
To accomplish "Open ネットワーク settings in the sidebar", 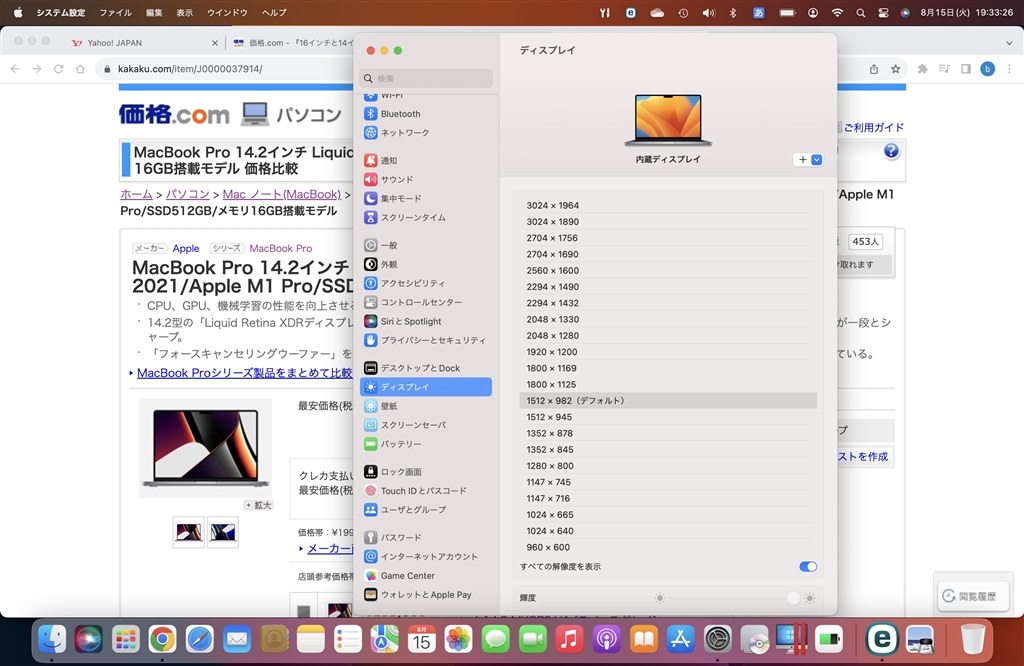I will (x=426, y=133).
